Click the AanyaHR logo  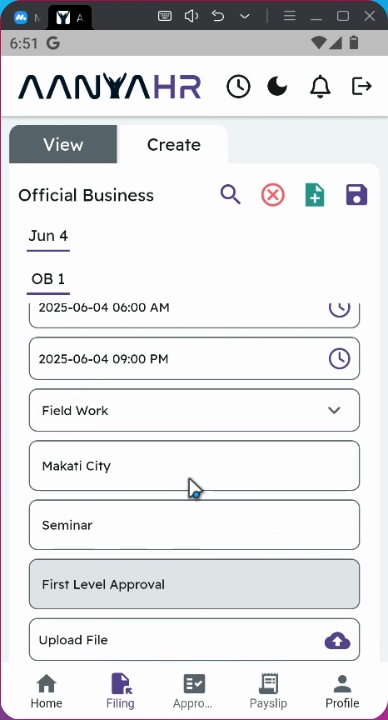109,87
